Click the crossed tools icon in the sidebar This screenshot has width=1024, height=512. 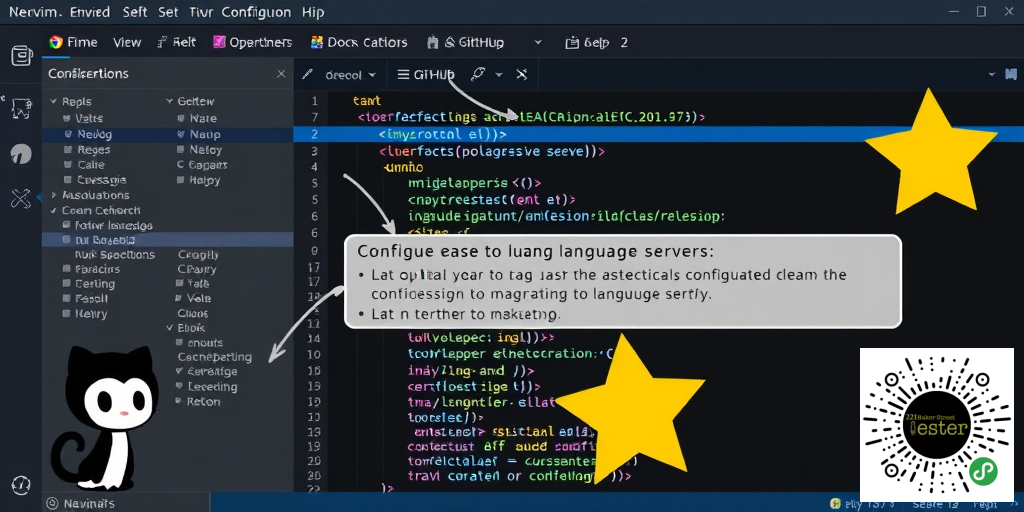pyautogui.click(x=21, y=198)
